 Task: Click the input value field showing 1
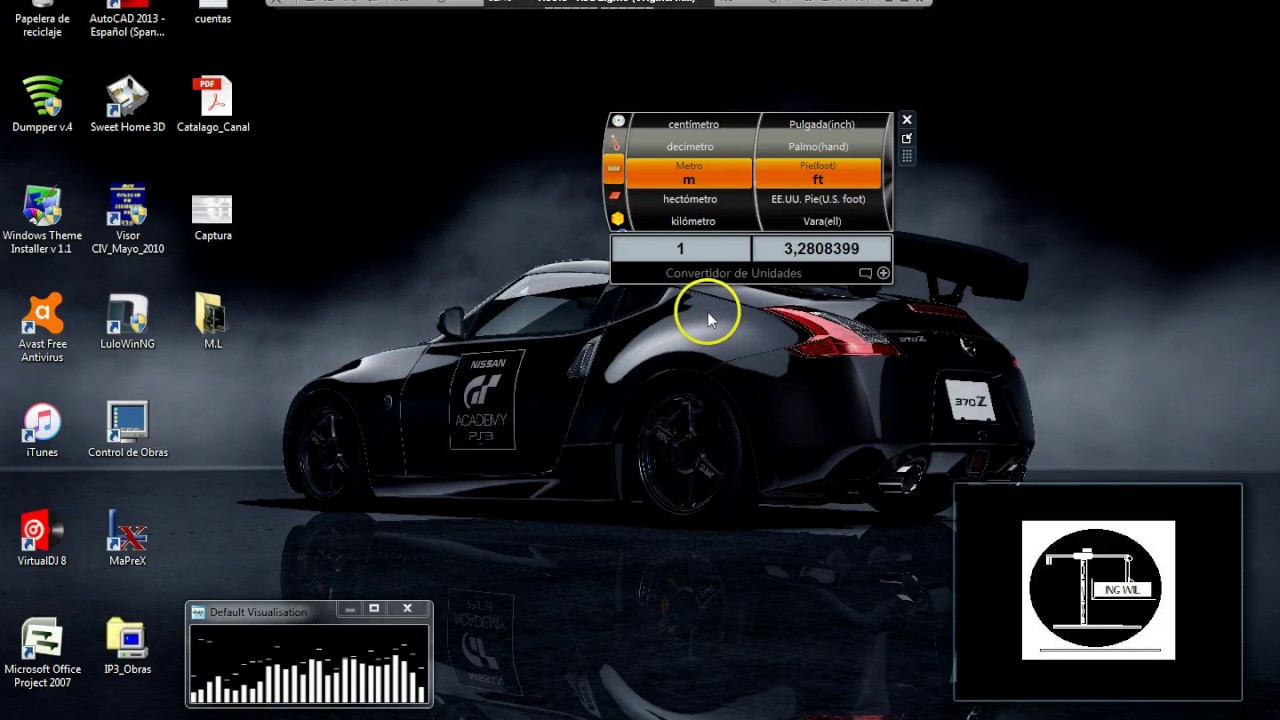[x=680, y=248]
